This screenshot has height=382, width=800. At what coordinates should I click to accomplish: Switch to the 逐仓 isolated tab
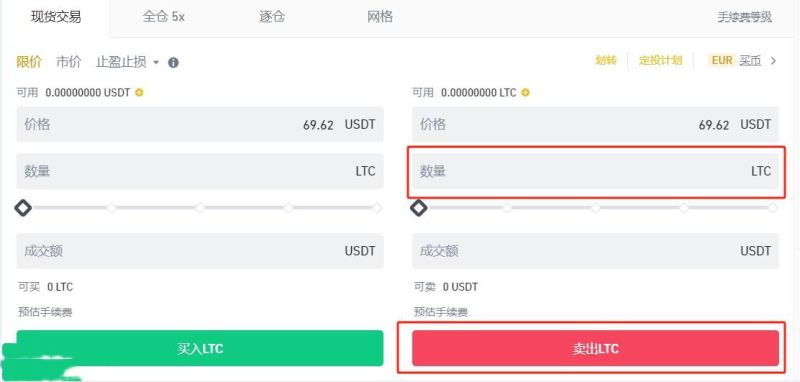pyautogui.click(x=272, y=17)
